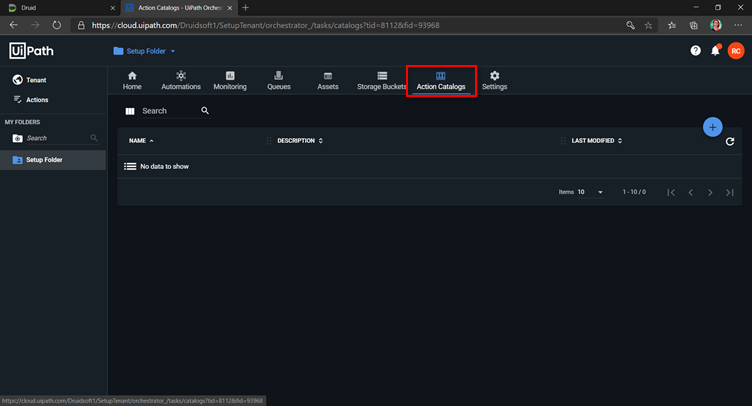Open the Monitoring tab
Viewport: 752px width, 406px height.
(x=230, y=81)
